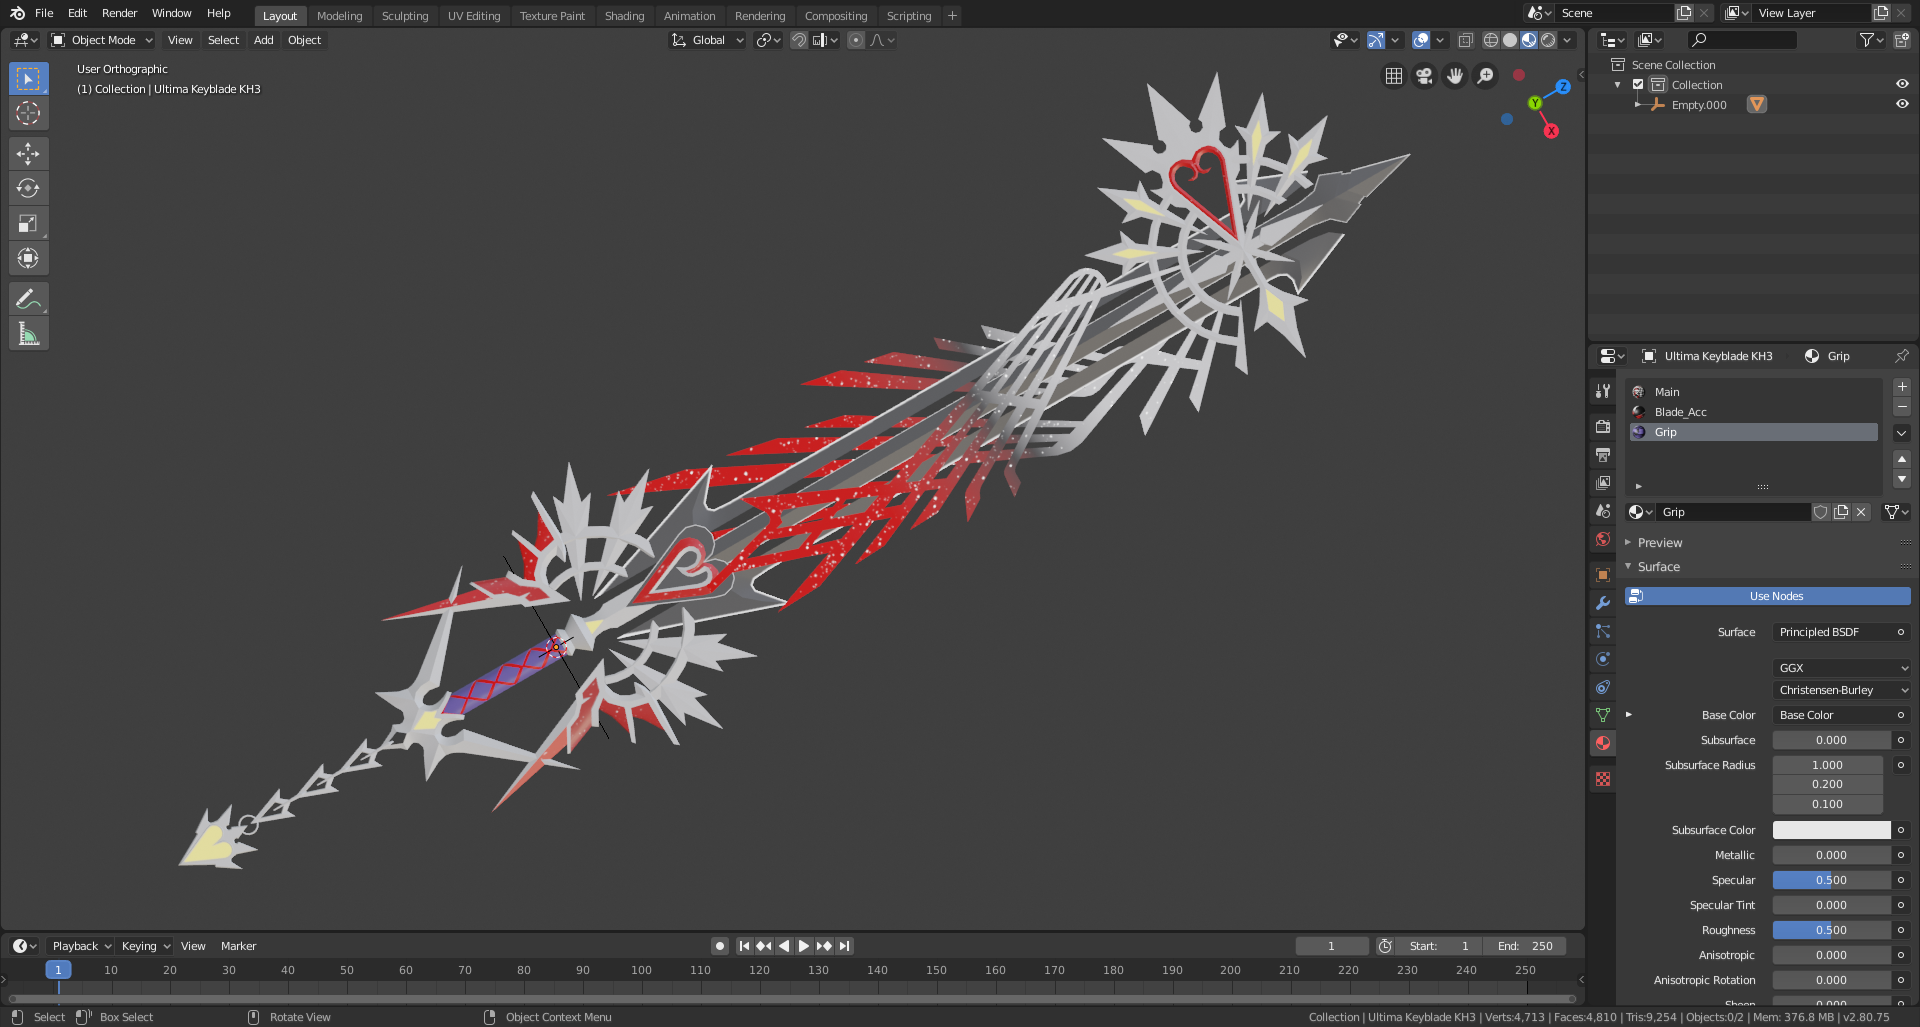The image size is (1920, 1027).
Task: Open the Modifiers properties tab
Action: pyautogui.click(x=1603, y=603)
